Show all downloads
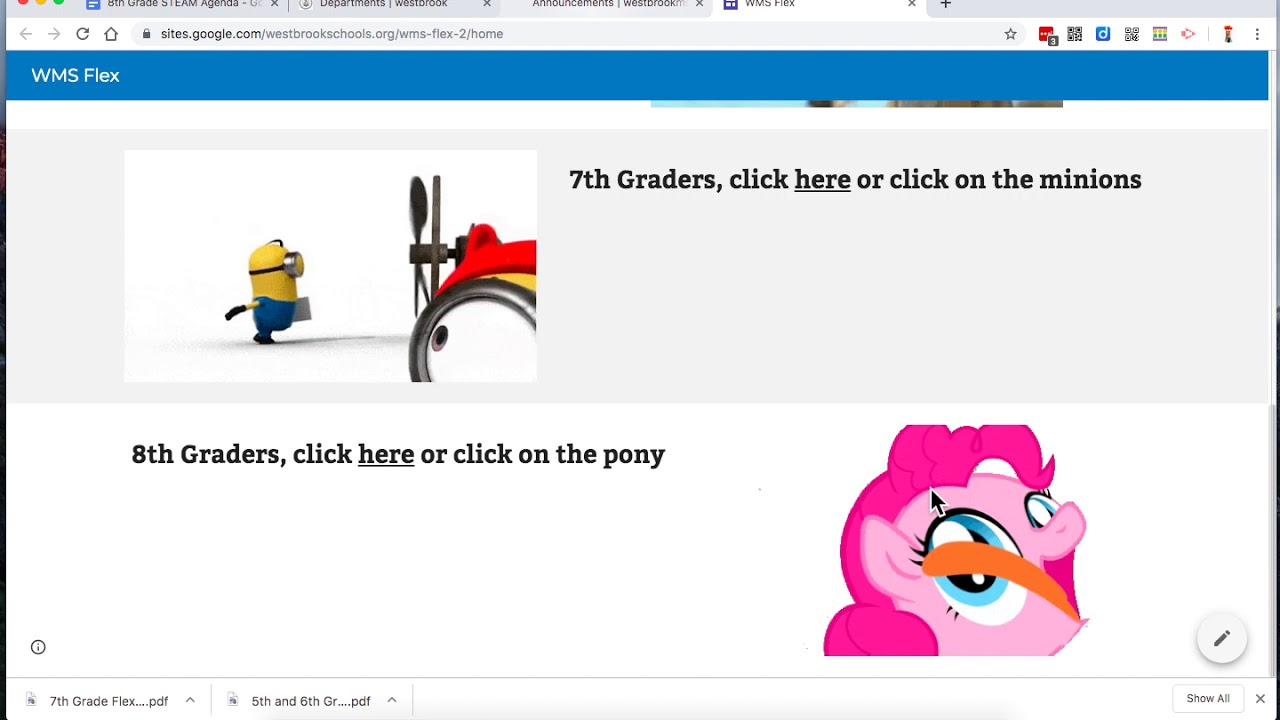1280x720 pixels. (1208, 699)
